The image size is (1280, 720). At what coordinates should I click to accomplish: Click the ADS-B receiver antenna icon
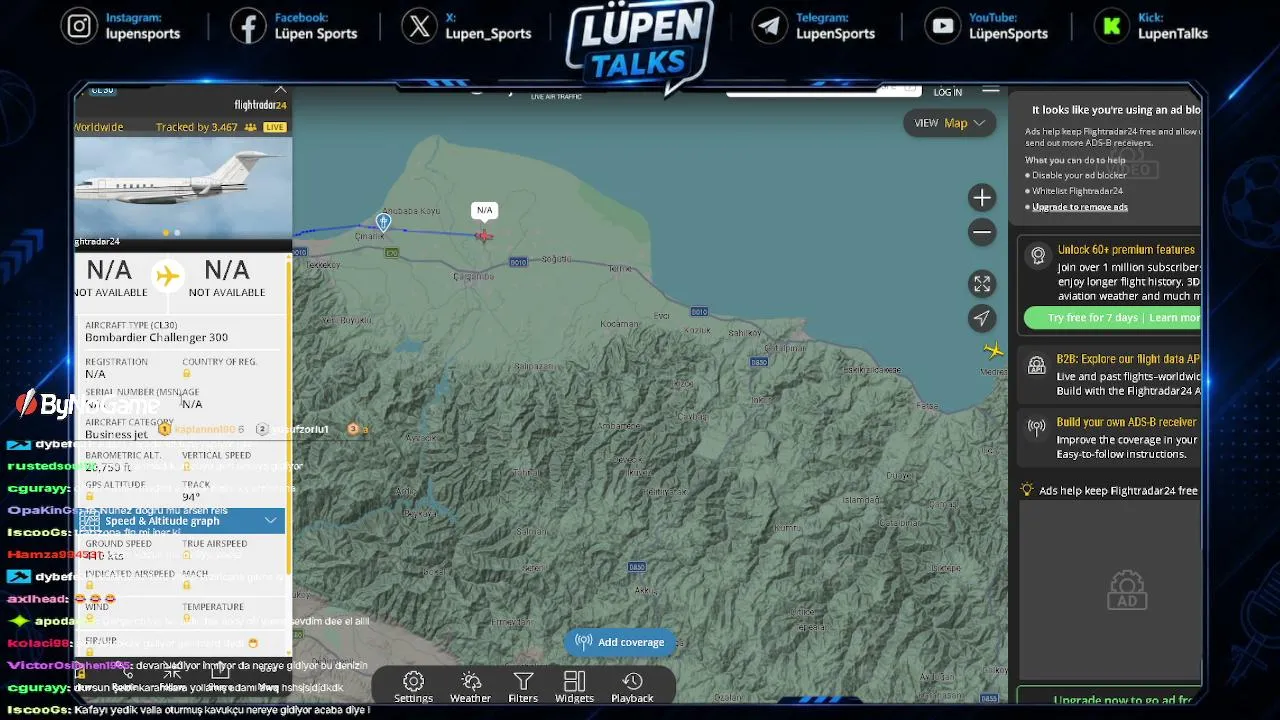click(1037, 428)
